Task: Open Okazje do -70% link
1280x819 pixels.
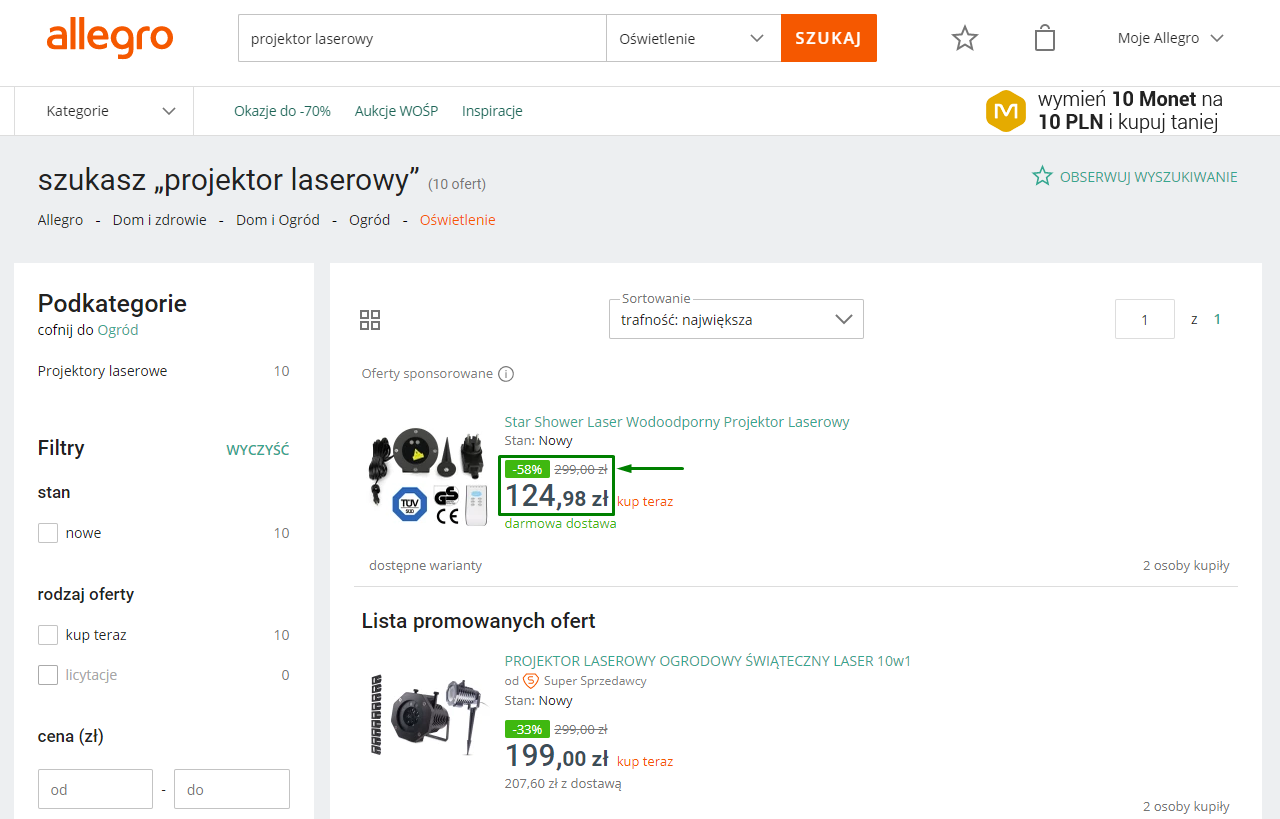Action: [x=282, y=111]
